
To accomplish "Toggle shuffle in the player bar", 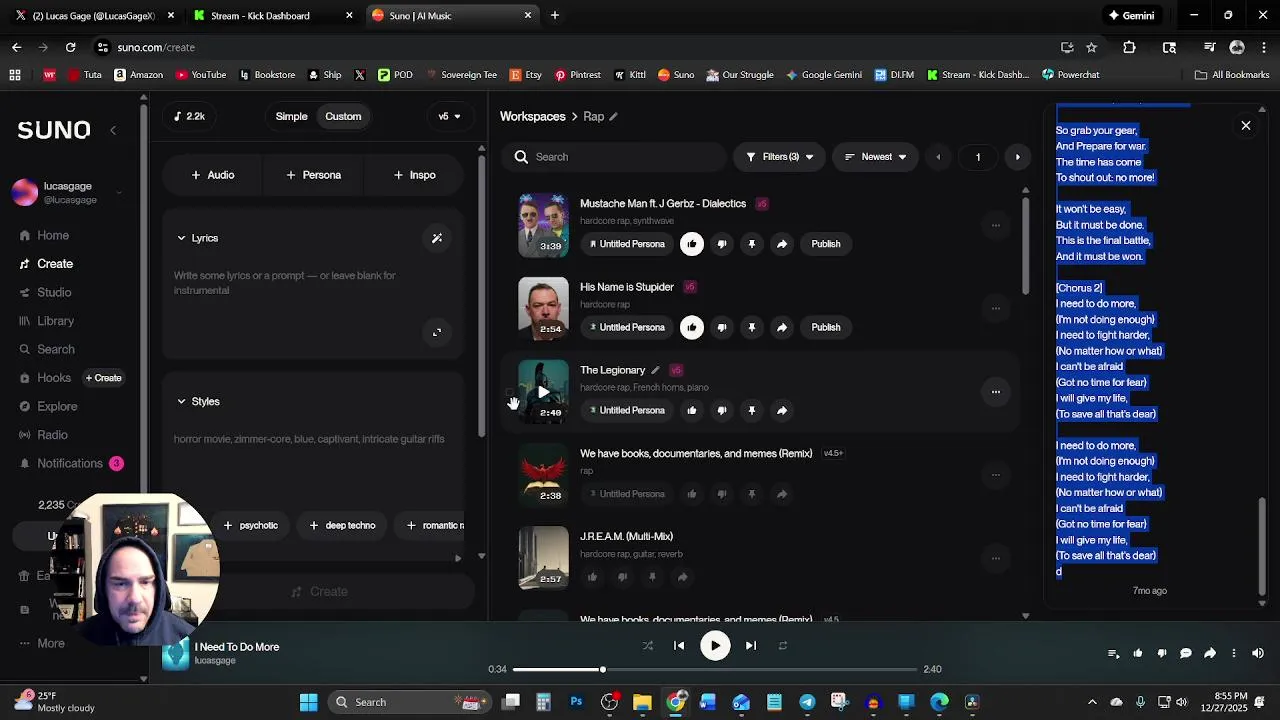I will (x=648, y=646).
